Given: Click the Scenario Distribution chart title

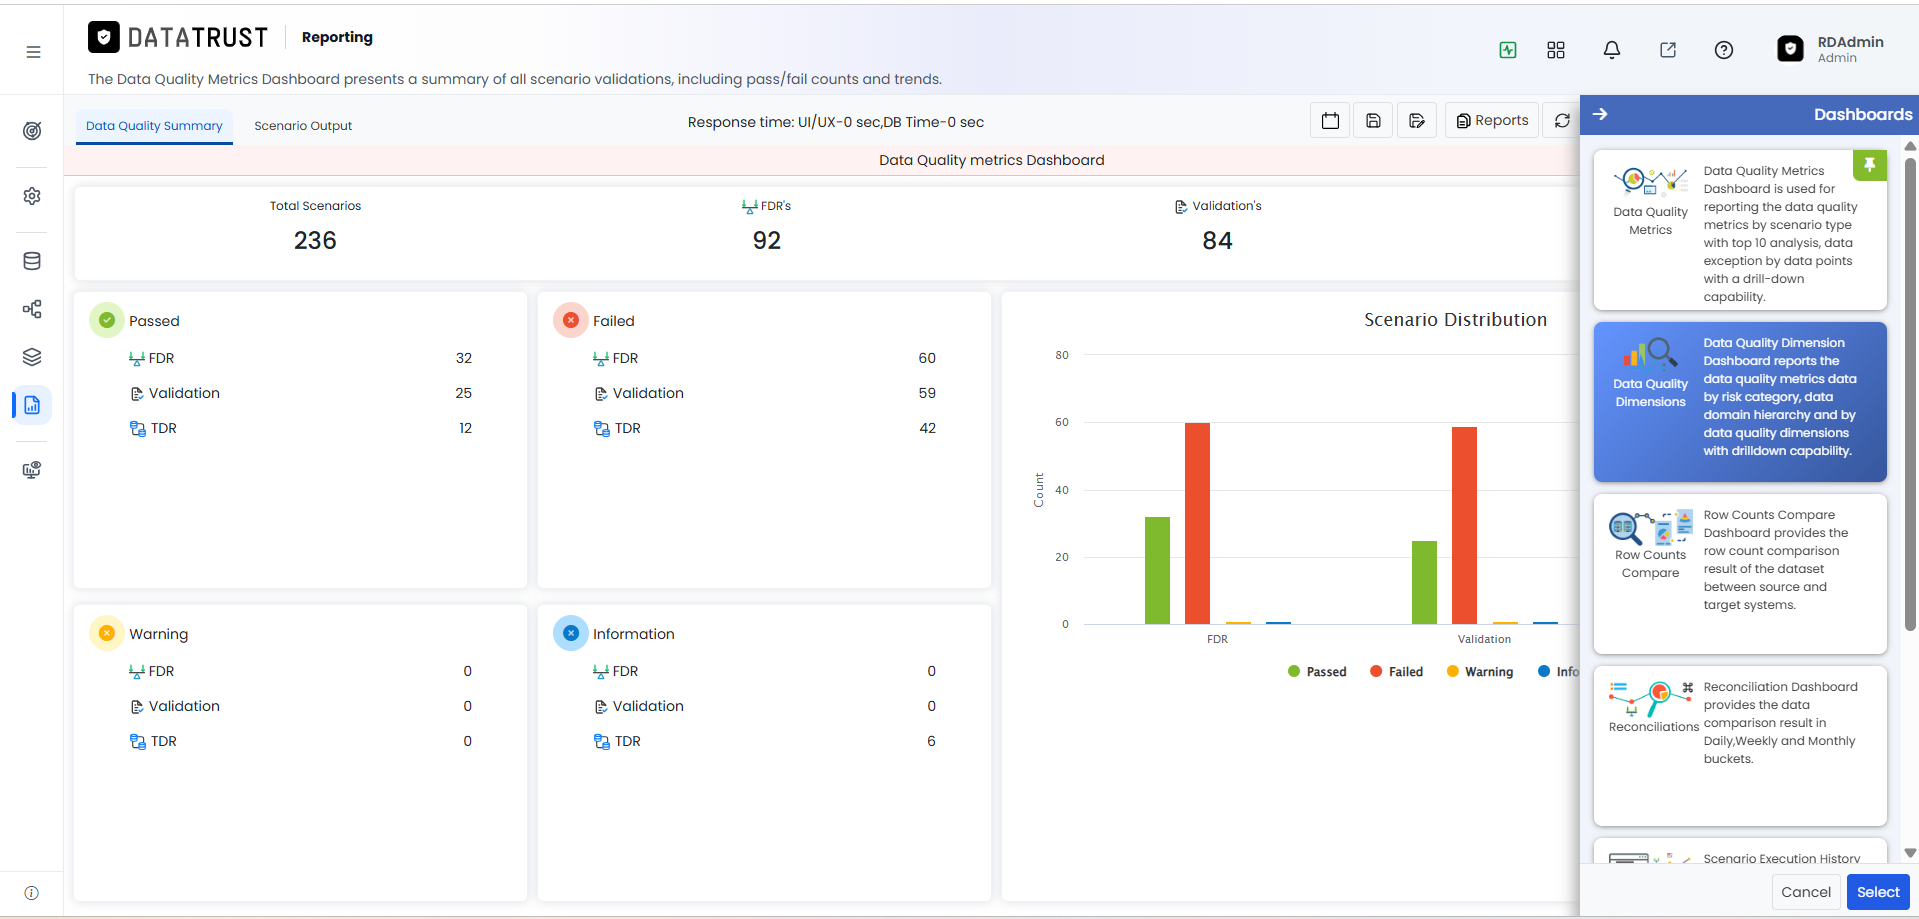Looking at the screenshot, I should (1455, 320).
